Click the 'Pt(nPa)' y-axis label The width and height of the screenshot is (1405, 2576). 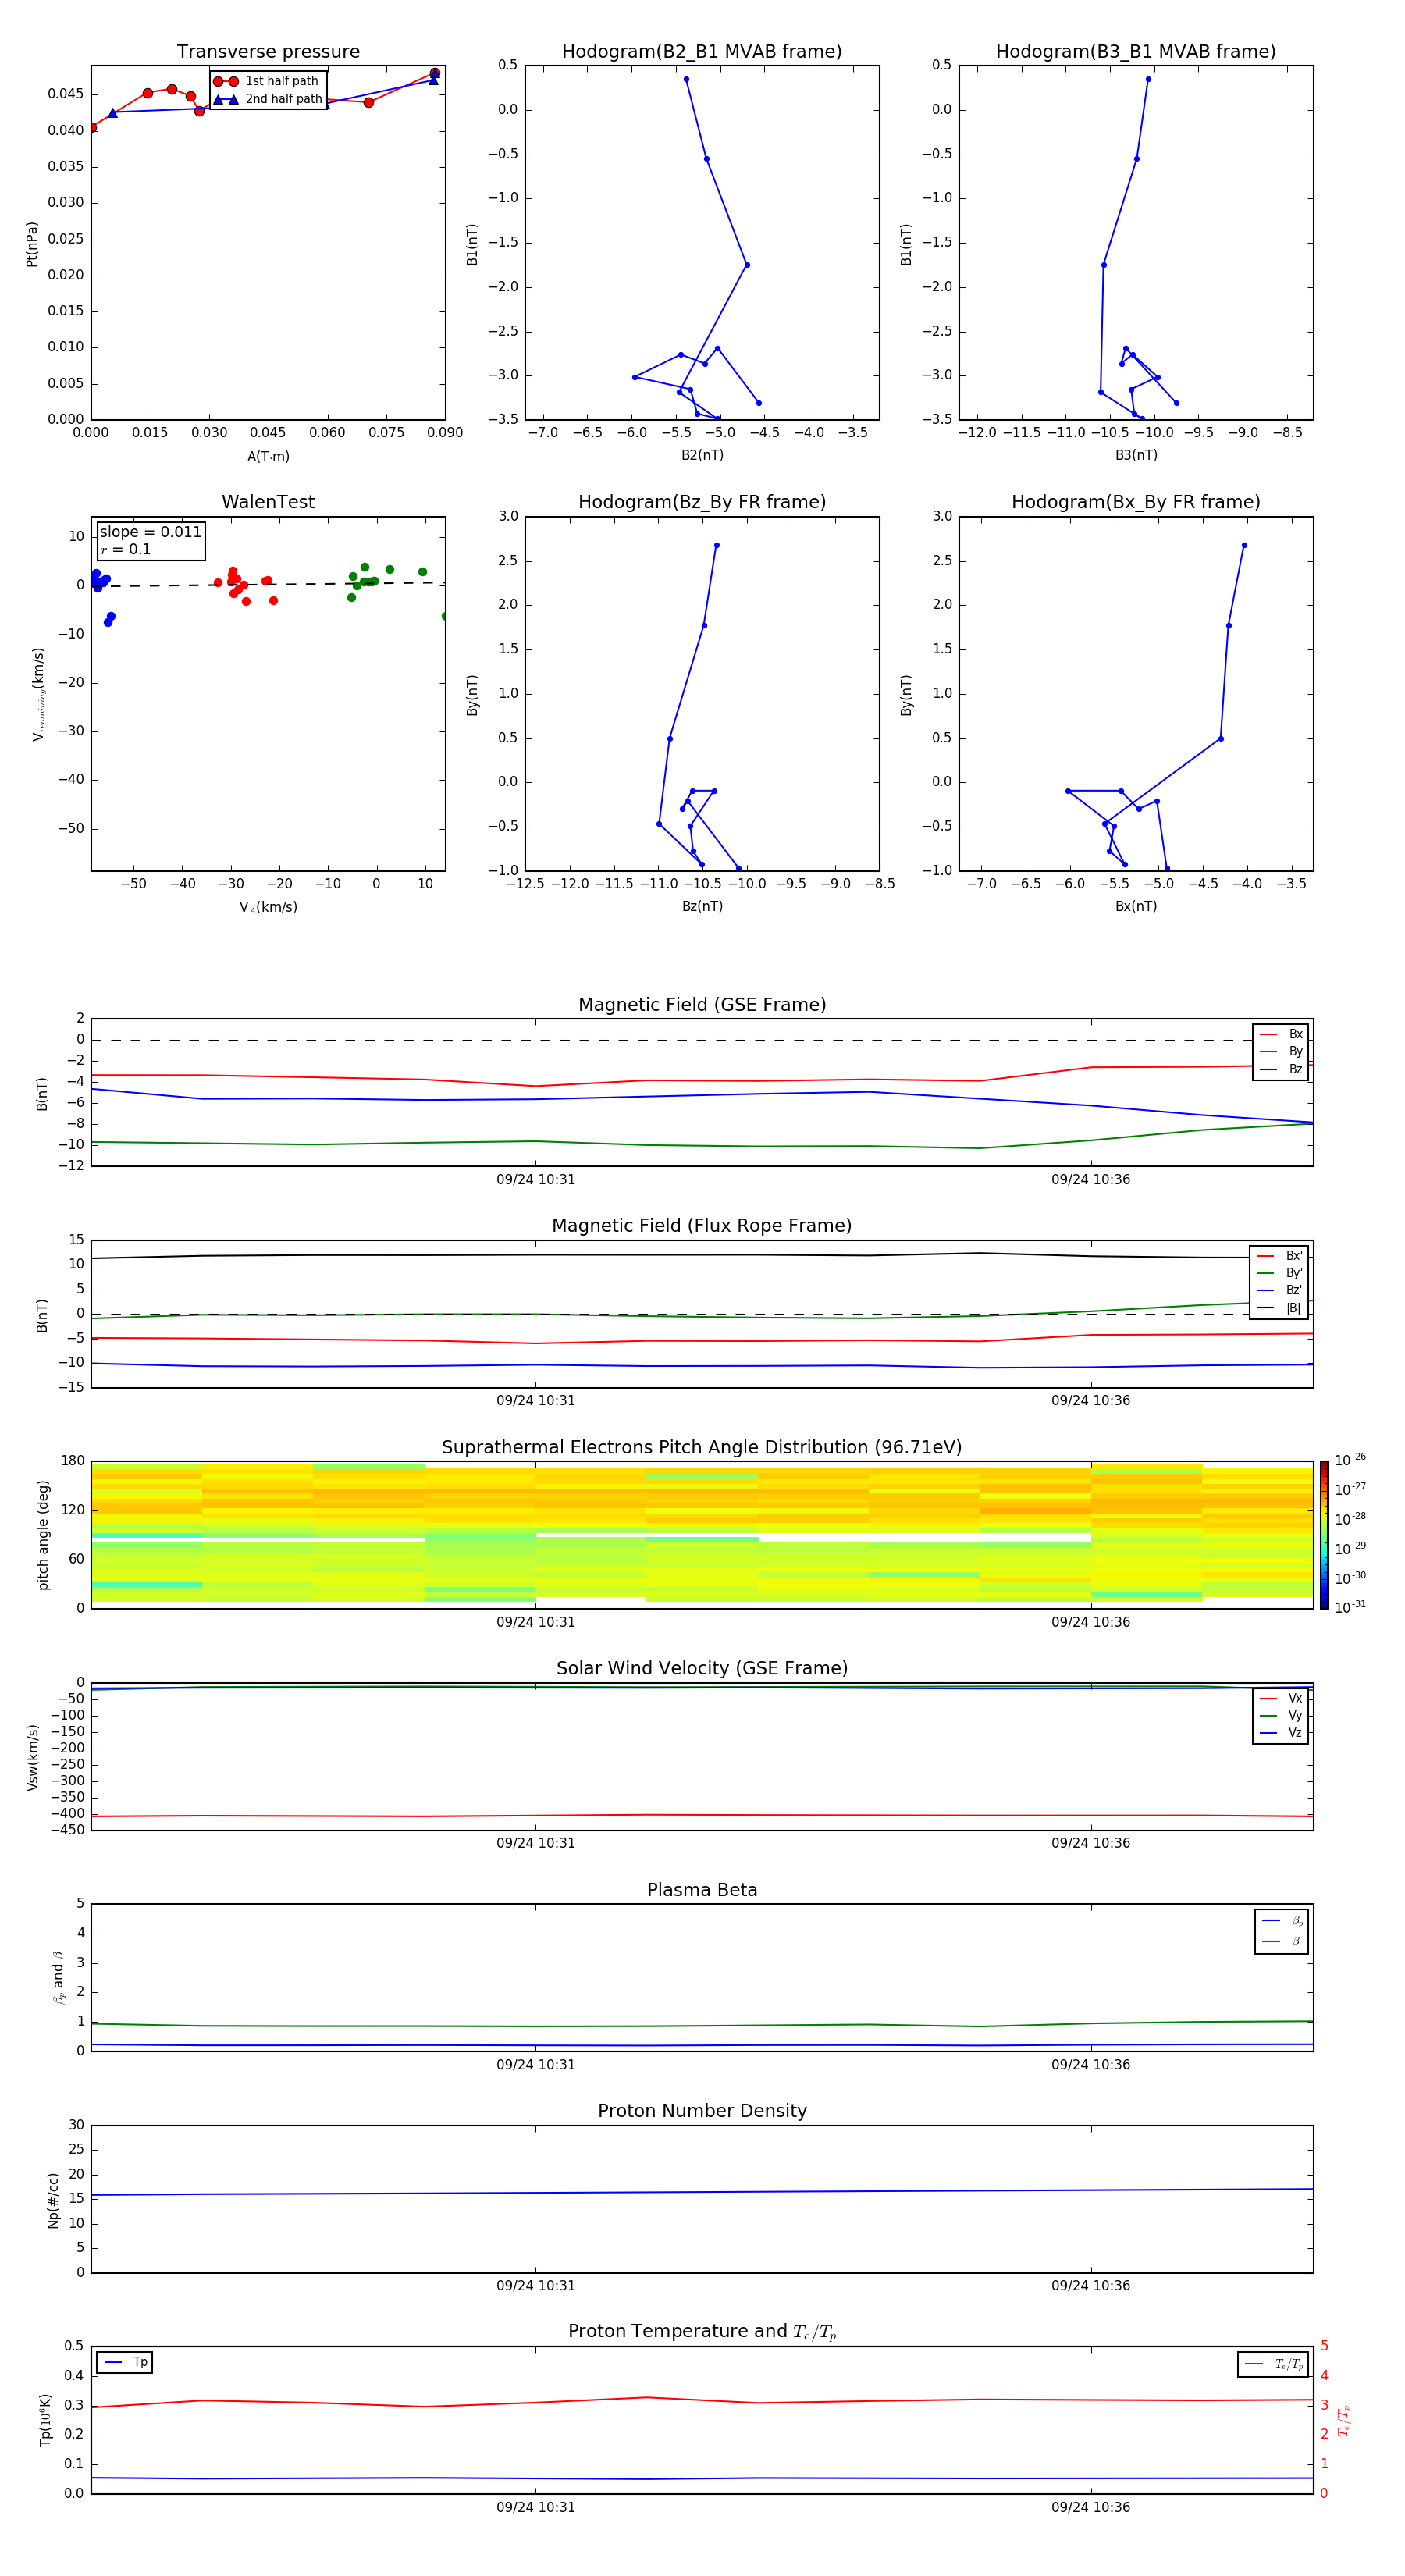[x=32, y=243]
